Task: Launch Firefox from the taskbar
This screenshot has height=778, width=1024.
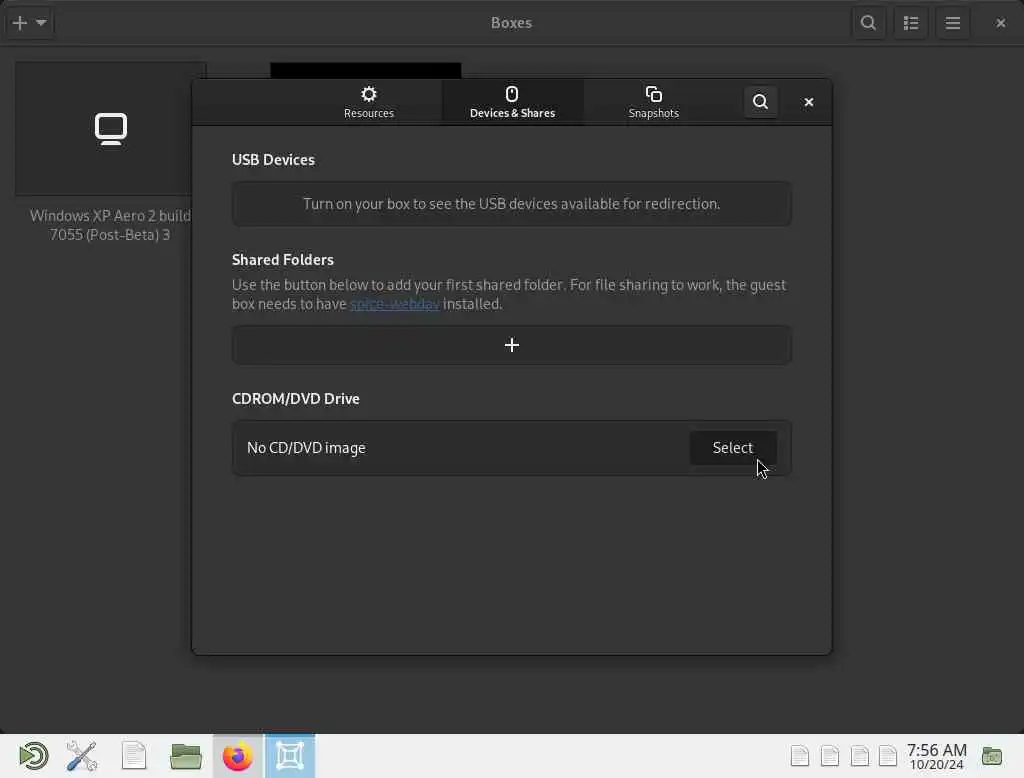Action: (238, 756)
